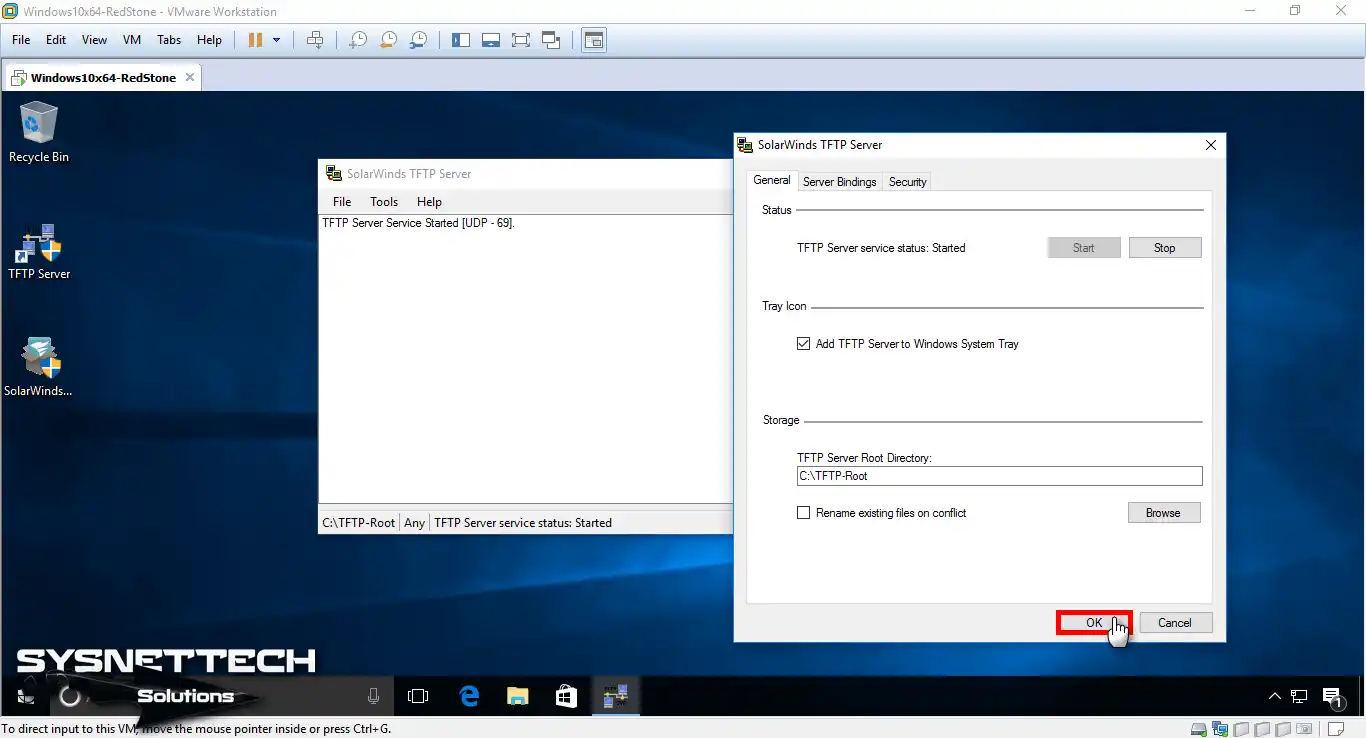
Task: Click the network tray icon
Action: click(1299, 696)
